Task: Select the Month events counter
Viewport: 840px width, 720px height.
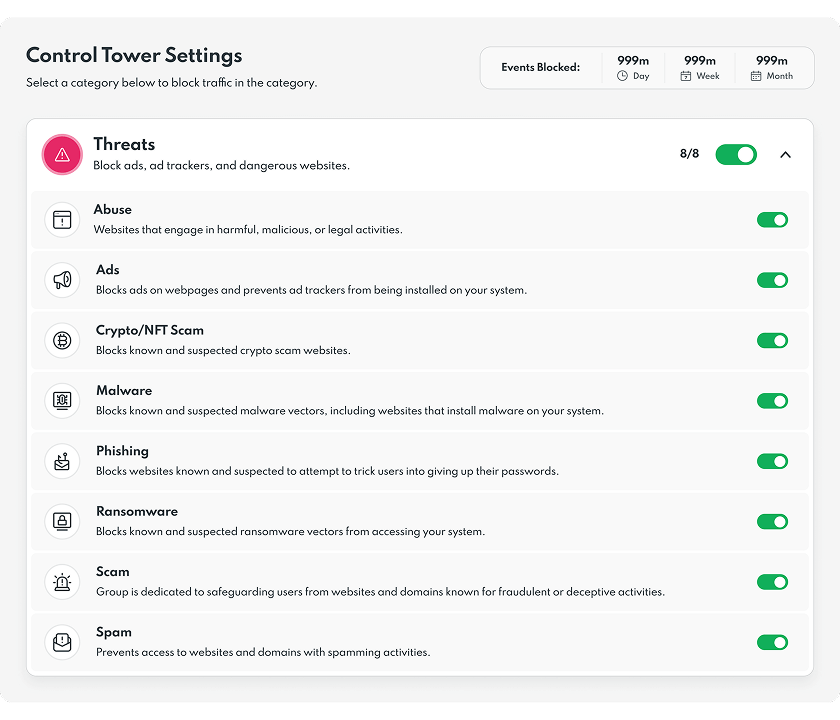Action: (x=772, y=67)
